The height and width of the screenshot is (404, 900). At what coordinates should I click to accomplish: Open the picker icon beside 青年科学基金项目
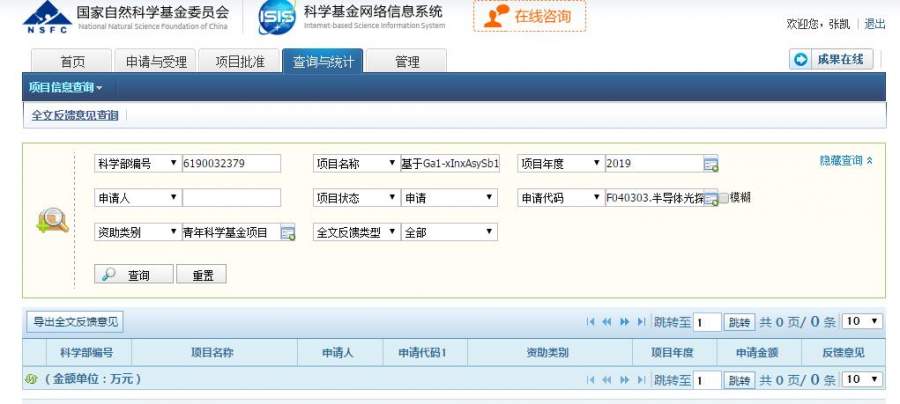[x=288, y=233]
